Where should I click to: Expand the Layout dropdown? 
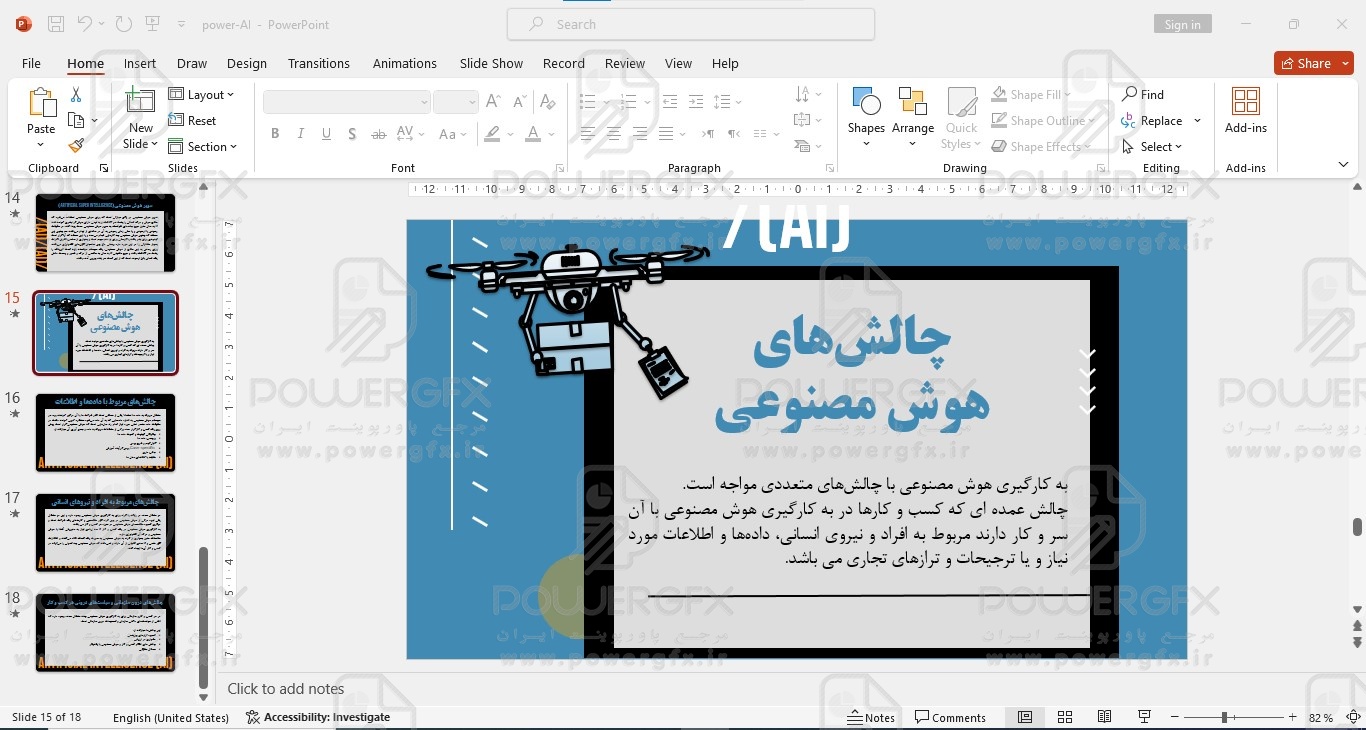pyautogui.click(x=201, y=95)
